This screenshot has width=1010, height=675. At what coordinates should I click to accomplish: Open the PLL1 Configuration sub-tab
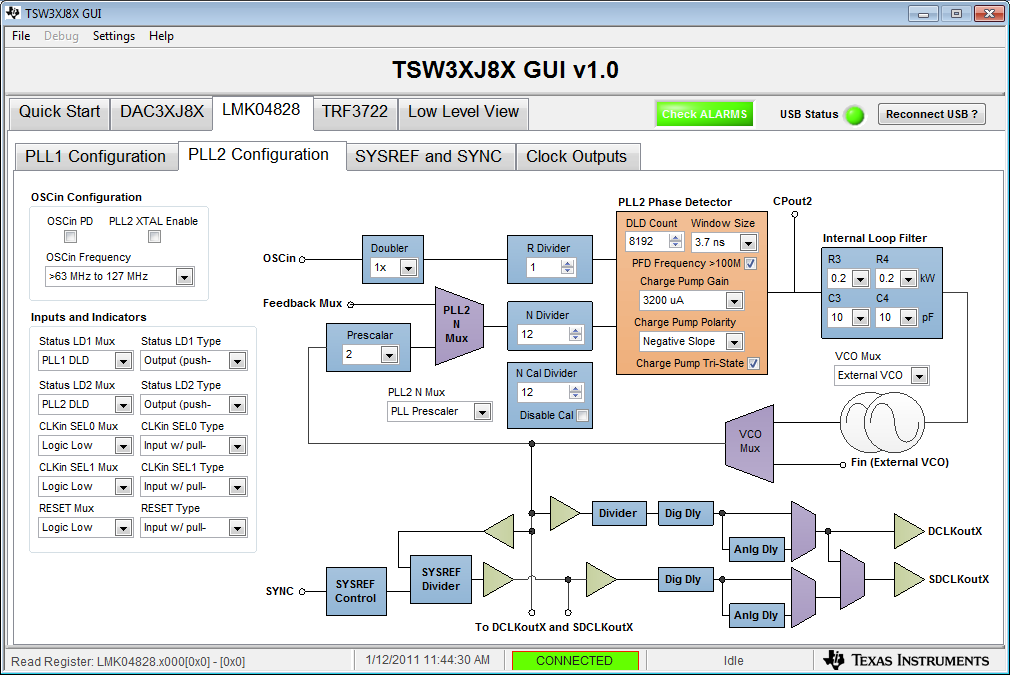(x=95, y=157)
